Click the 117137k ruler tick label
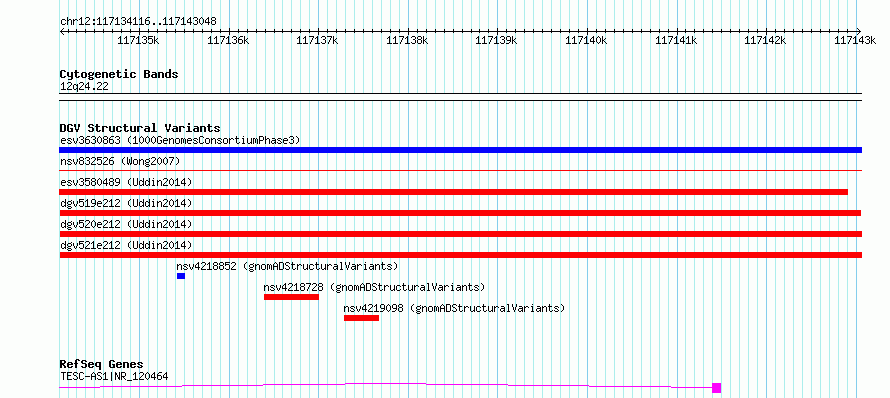The height and width of the screenshot is (398, 890). (317, 40)
